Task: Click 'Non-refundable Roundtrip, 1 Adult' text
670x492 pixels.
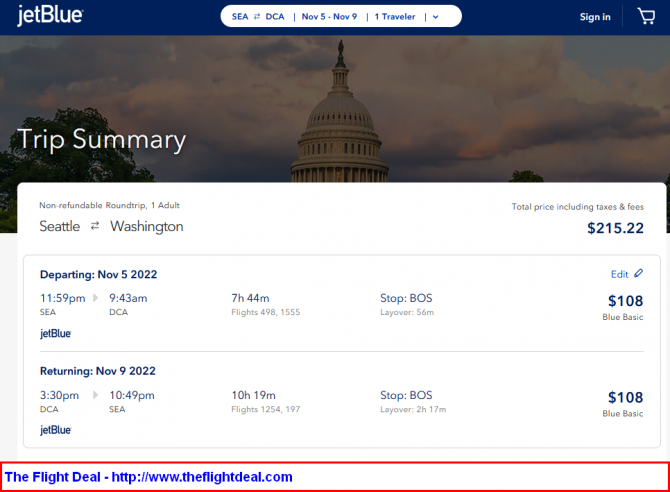Action: (109, 205)
